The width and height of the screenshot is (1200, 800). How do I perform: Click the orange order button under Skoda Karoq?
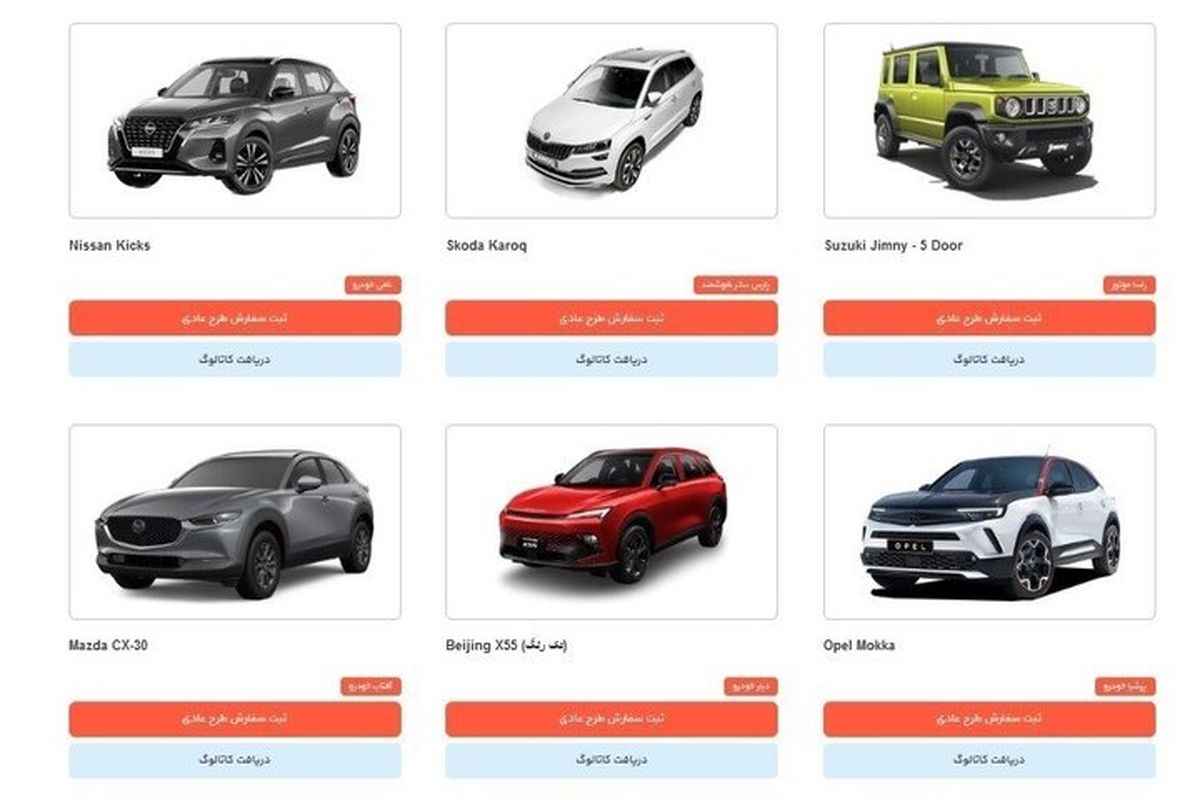click(x=611, y=318)
